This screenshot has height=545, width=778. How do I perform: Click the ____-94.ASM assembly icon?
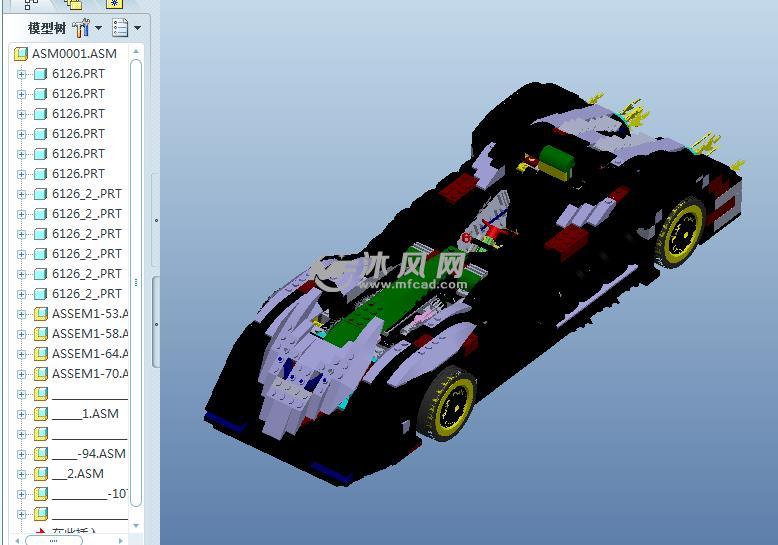click(41, 454)
